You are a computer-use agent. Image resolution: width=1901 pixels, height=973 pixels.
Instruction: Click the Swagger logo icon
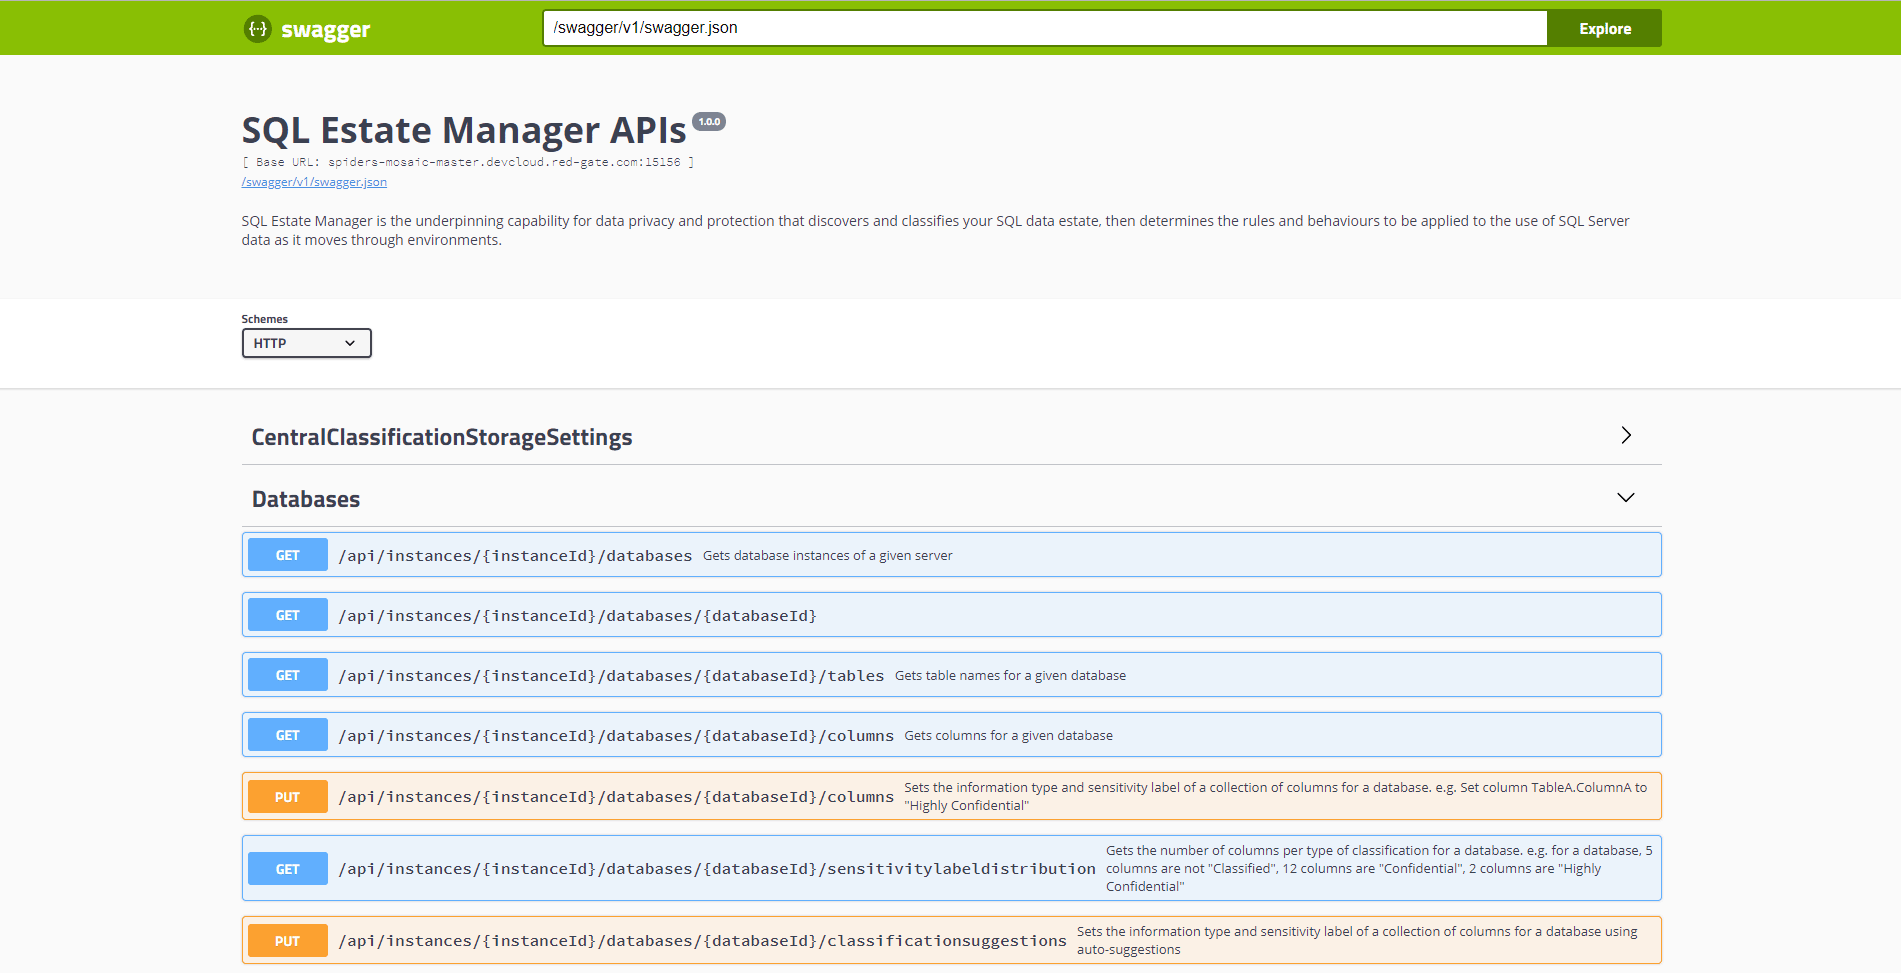(x=257, y=29)
